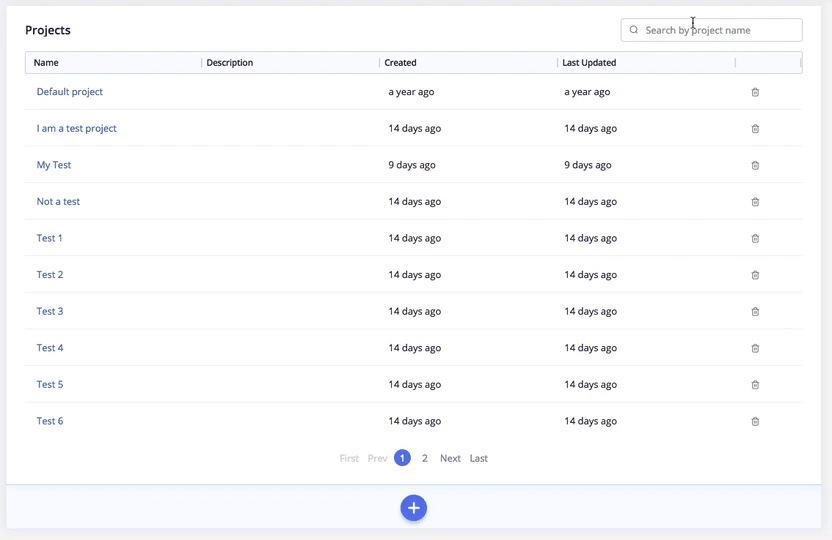Jump to Last page of projects
This screenshot has height=540, width=832.
[479, 458]
